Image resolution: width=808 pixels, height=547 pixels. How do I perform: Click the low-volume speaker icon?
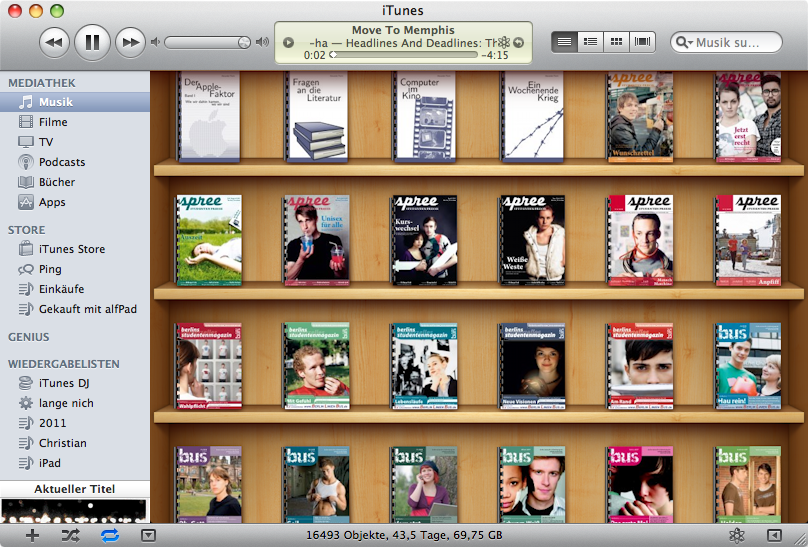[x=155, y=42]
